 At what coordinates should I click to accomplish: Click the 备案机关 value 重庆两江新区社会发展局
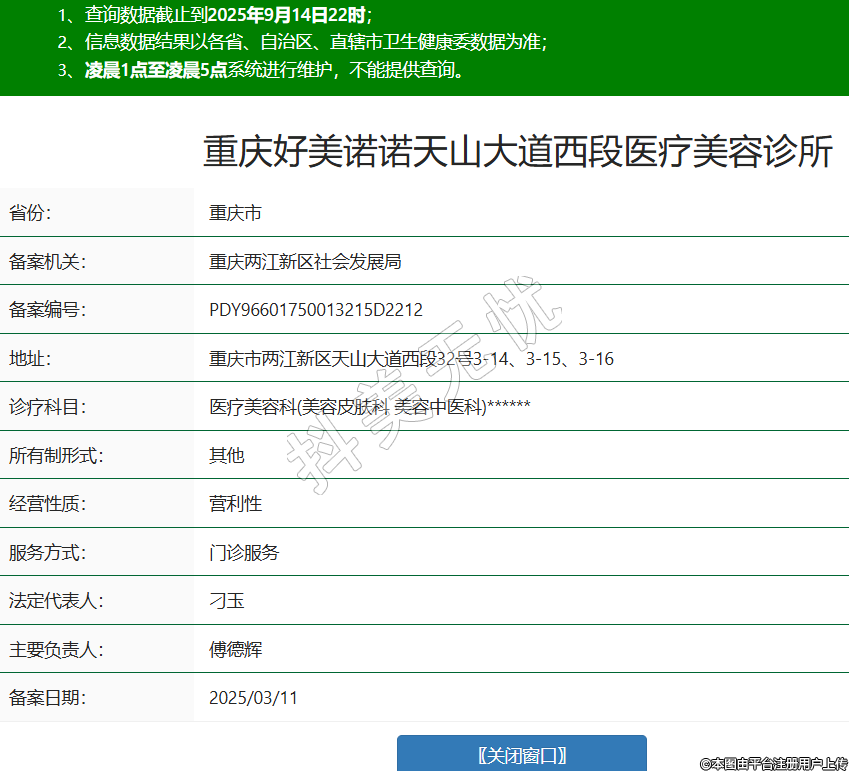[305, 262]
